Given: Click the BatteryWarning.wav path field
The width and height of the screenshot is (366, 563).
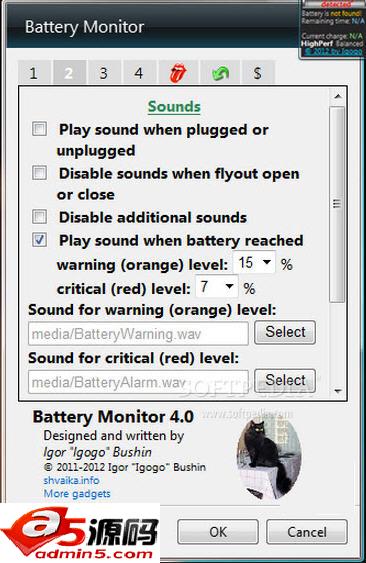Looking at the screenshot, I should (x=138, y=334).
